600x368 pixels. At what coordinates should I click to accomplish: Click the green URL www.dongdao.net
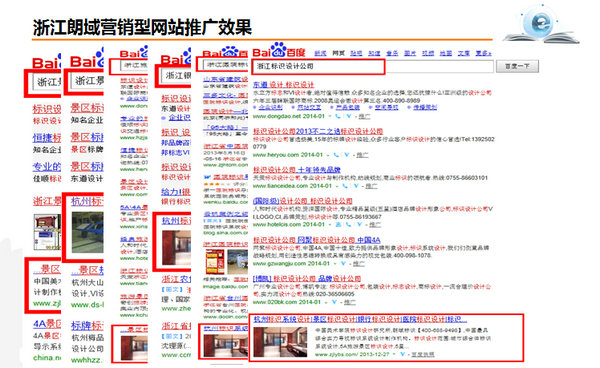tap(277, 116)
